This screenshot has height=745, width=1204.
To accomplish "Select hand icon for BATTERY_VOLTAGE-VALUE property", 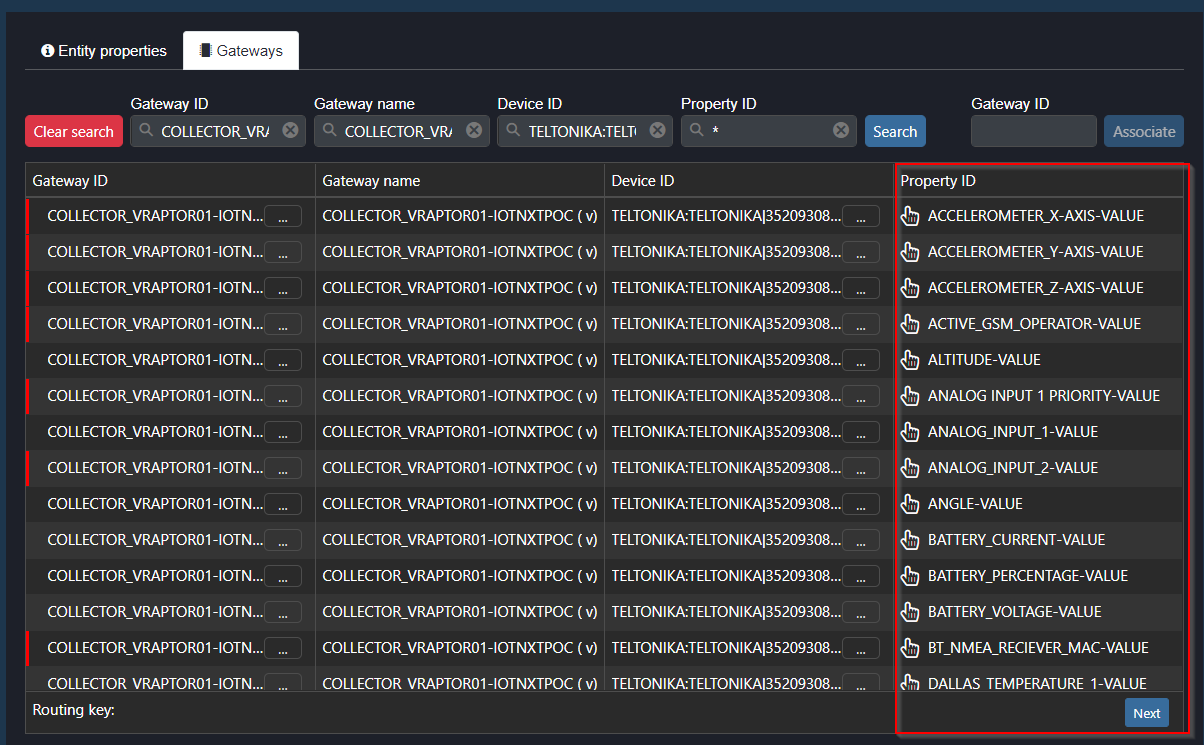I will [910, 612].
